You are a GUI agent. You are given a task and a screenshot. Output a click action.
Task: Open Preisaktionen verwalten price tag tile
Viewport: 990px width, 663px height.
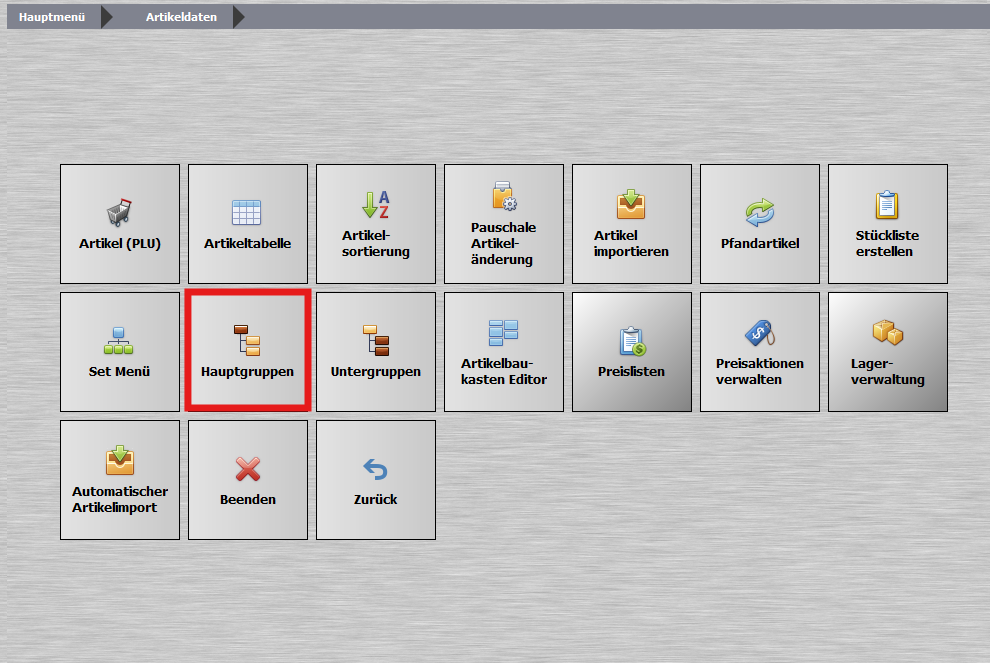coord(760,352)
